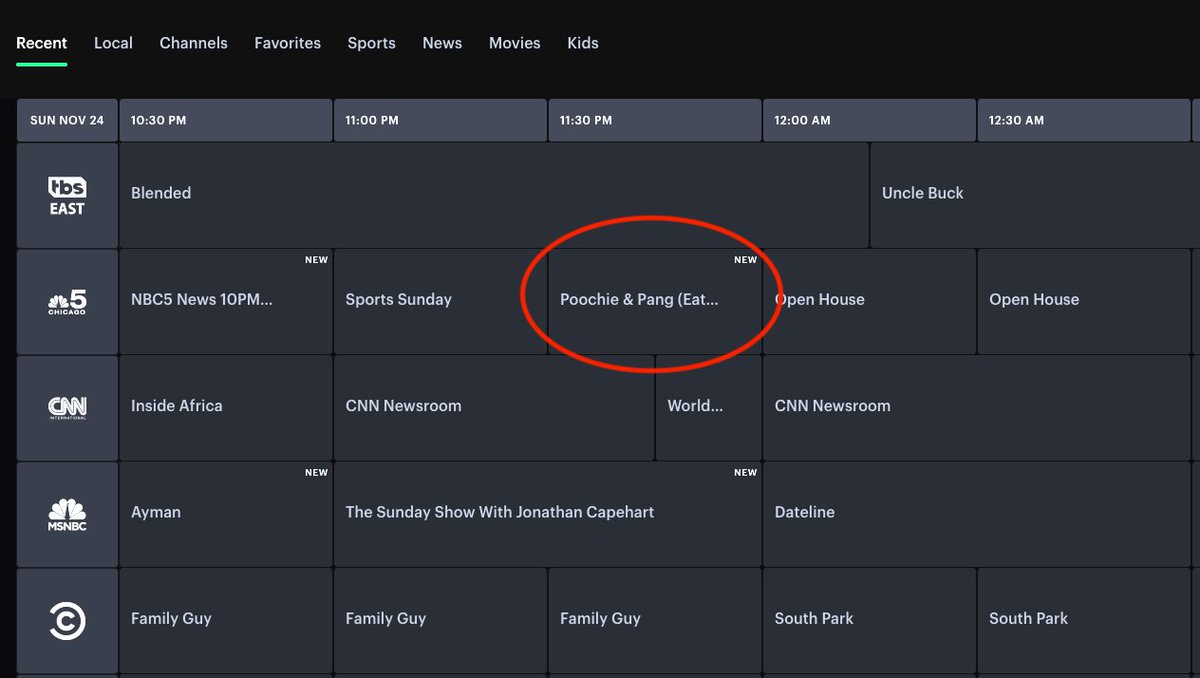Select Ayman on MSNBC
Viewport: 1200px width, 678px height.
point(225,514)
